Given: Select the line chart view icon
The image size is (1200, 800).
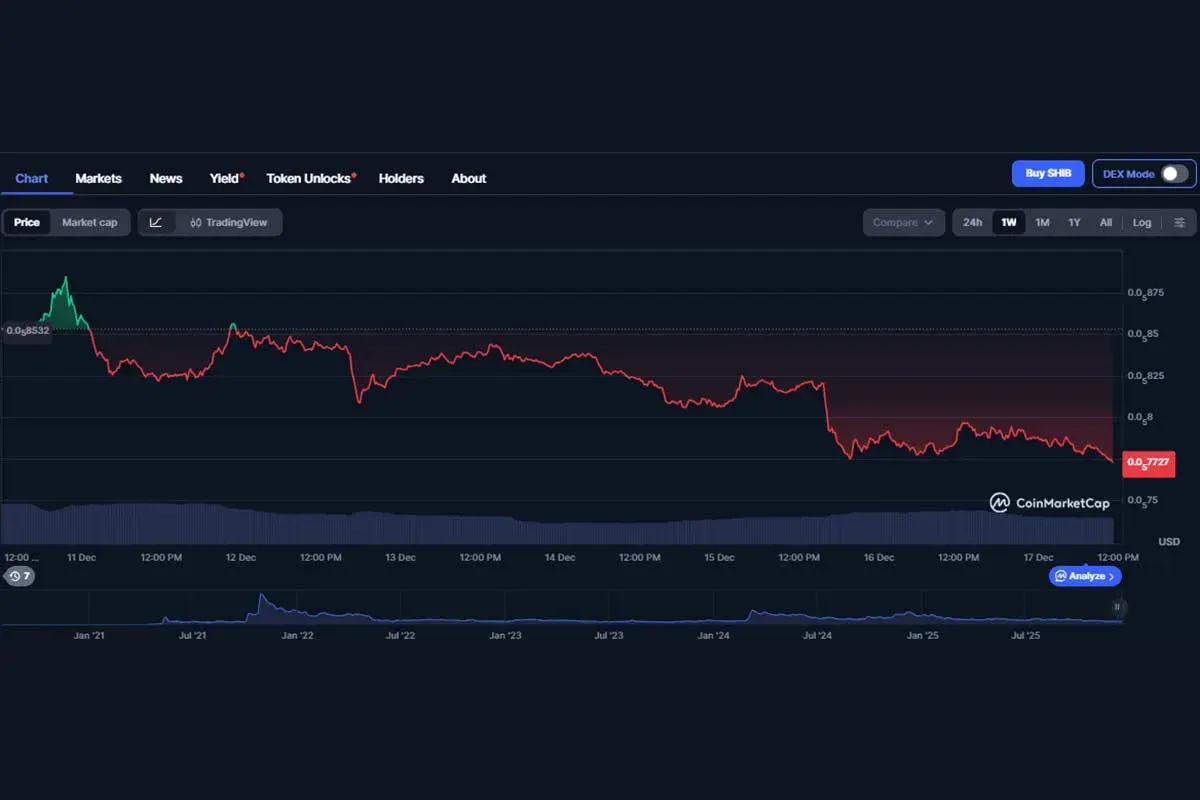Looking at the screenshot, I should (156, 222).
